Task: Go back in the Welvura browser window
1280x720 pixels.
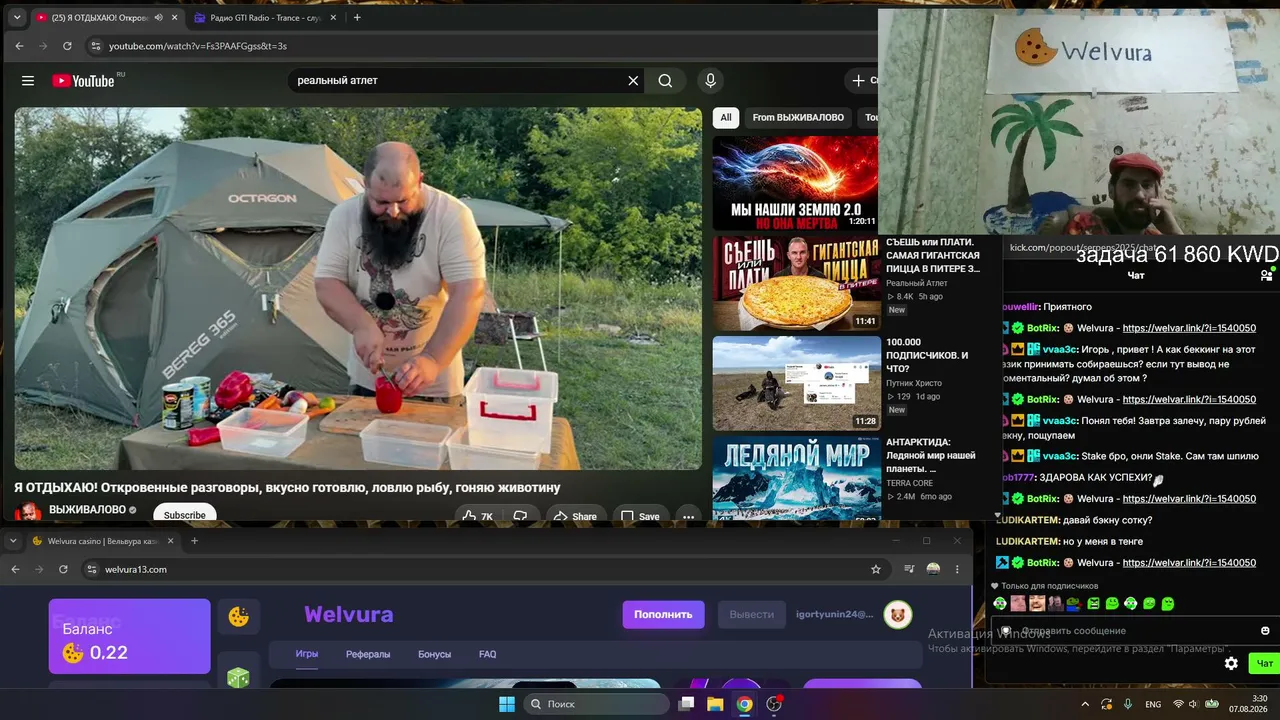Action: pyautogui.click(x=15, y=569)
